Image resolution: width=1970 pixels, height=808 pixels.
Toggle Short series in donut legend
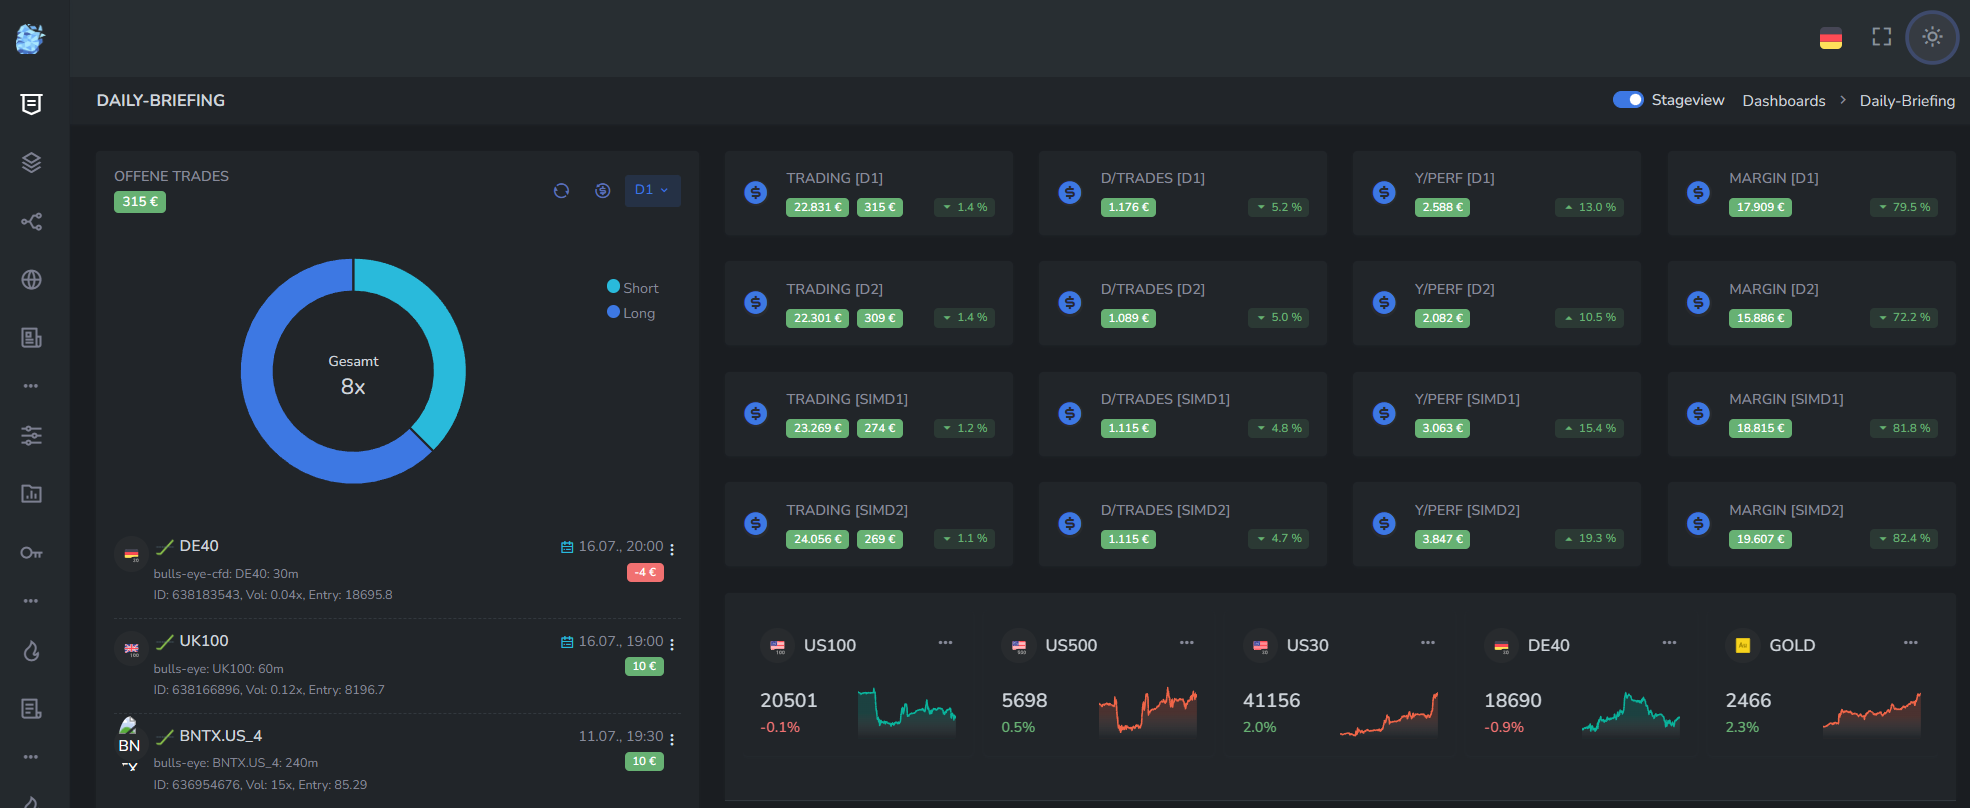632,288
